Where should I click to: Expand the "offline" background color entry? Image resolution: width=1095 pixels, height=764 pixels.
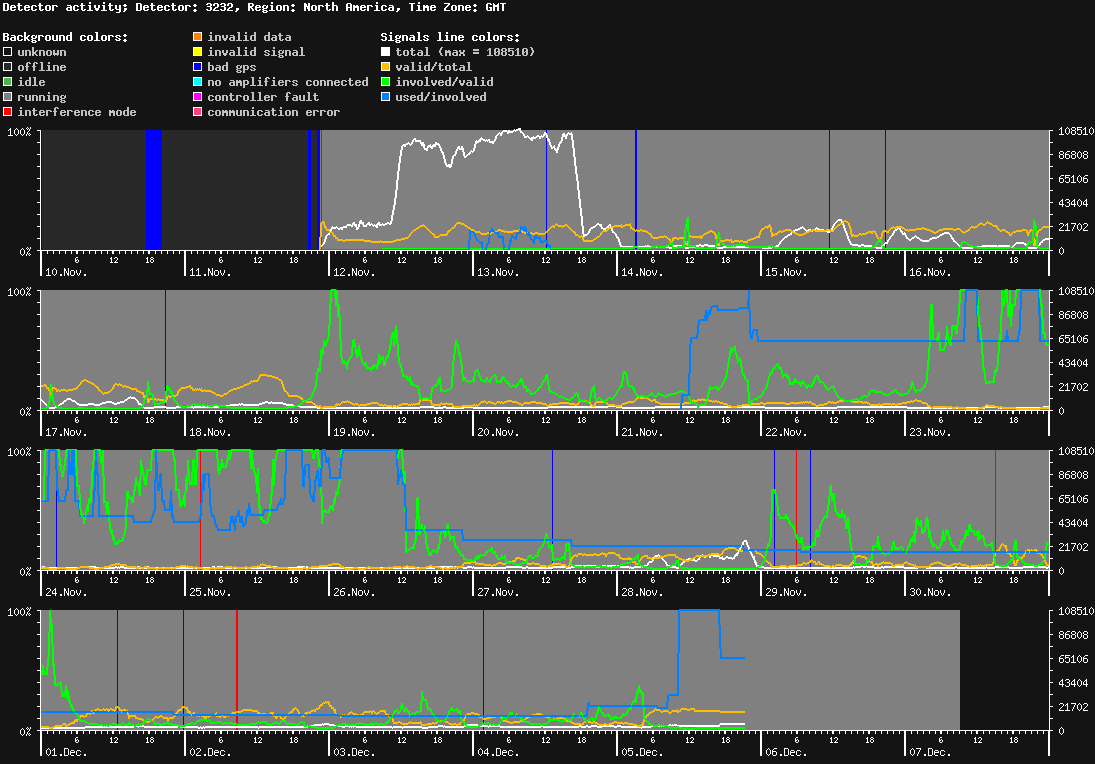(7, 67)
